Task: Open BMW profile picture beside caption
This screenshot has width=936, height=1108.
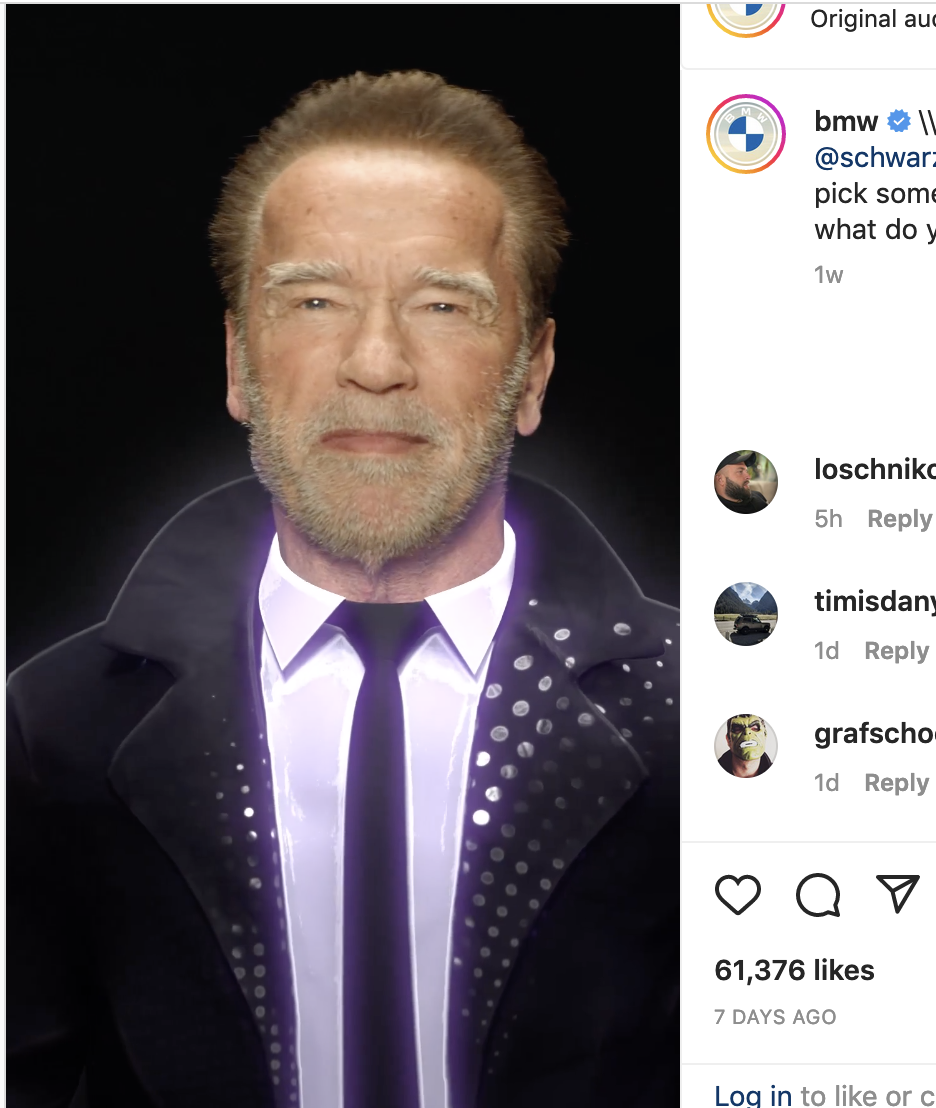Action: pyautogui.click(x=746, y=135)
